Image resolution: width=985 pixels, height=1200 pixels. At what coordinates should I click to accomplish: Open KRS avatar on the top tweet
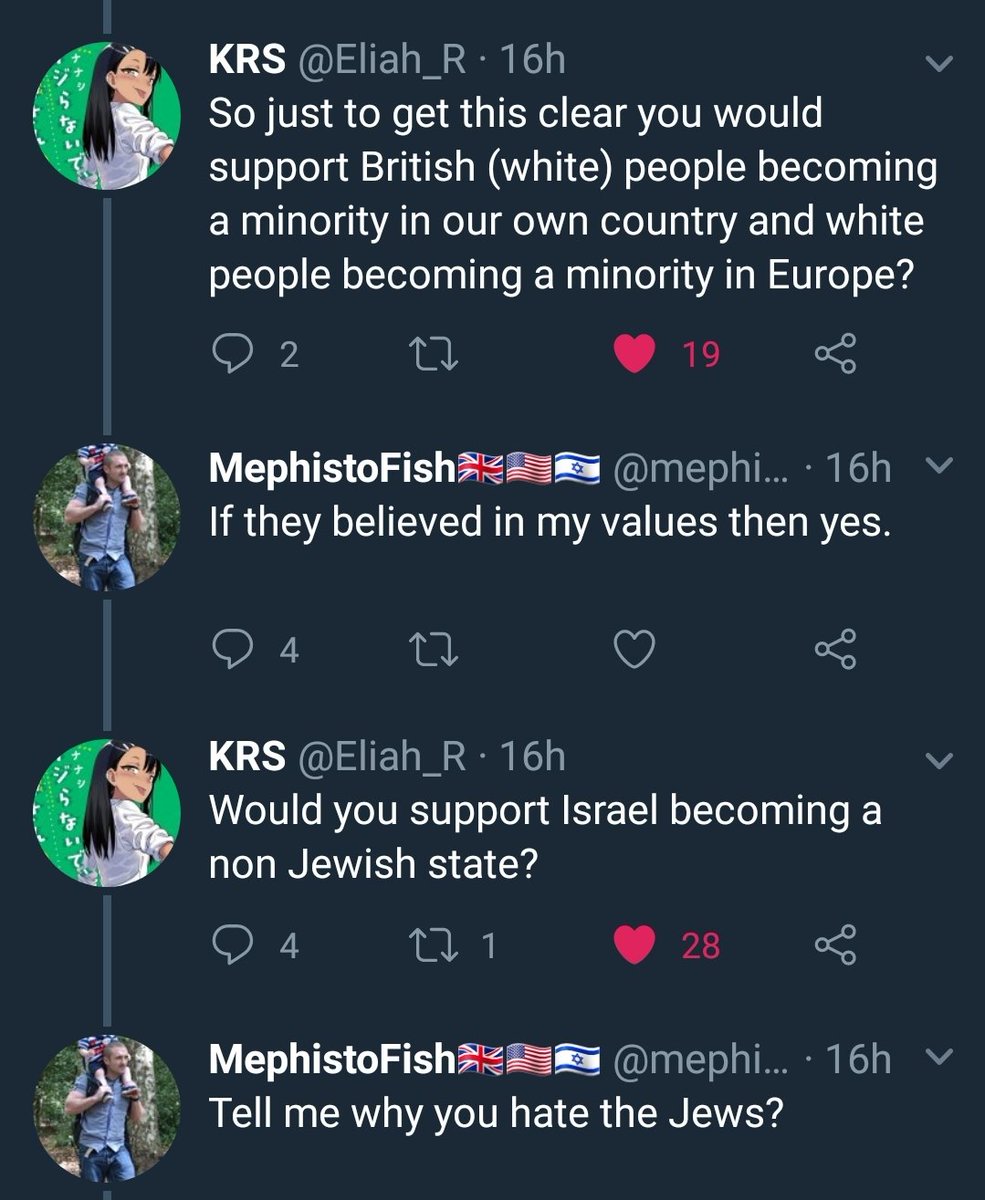pos(108,115)
